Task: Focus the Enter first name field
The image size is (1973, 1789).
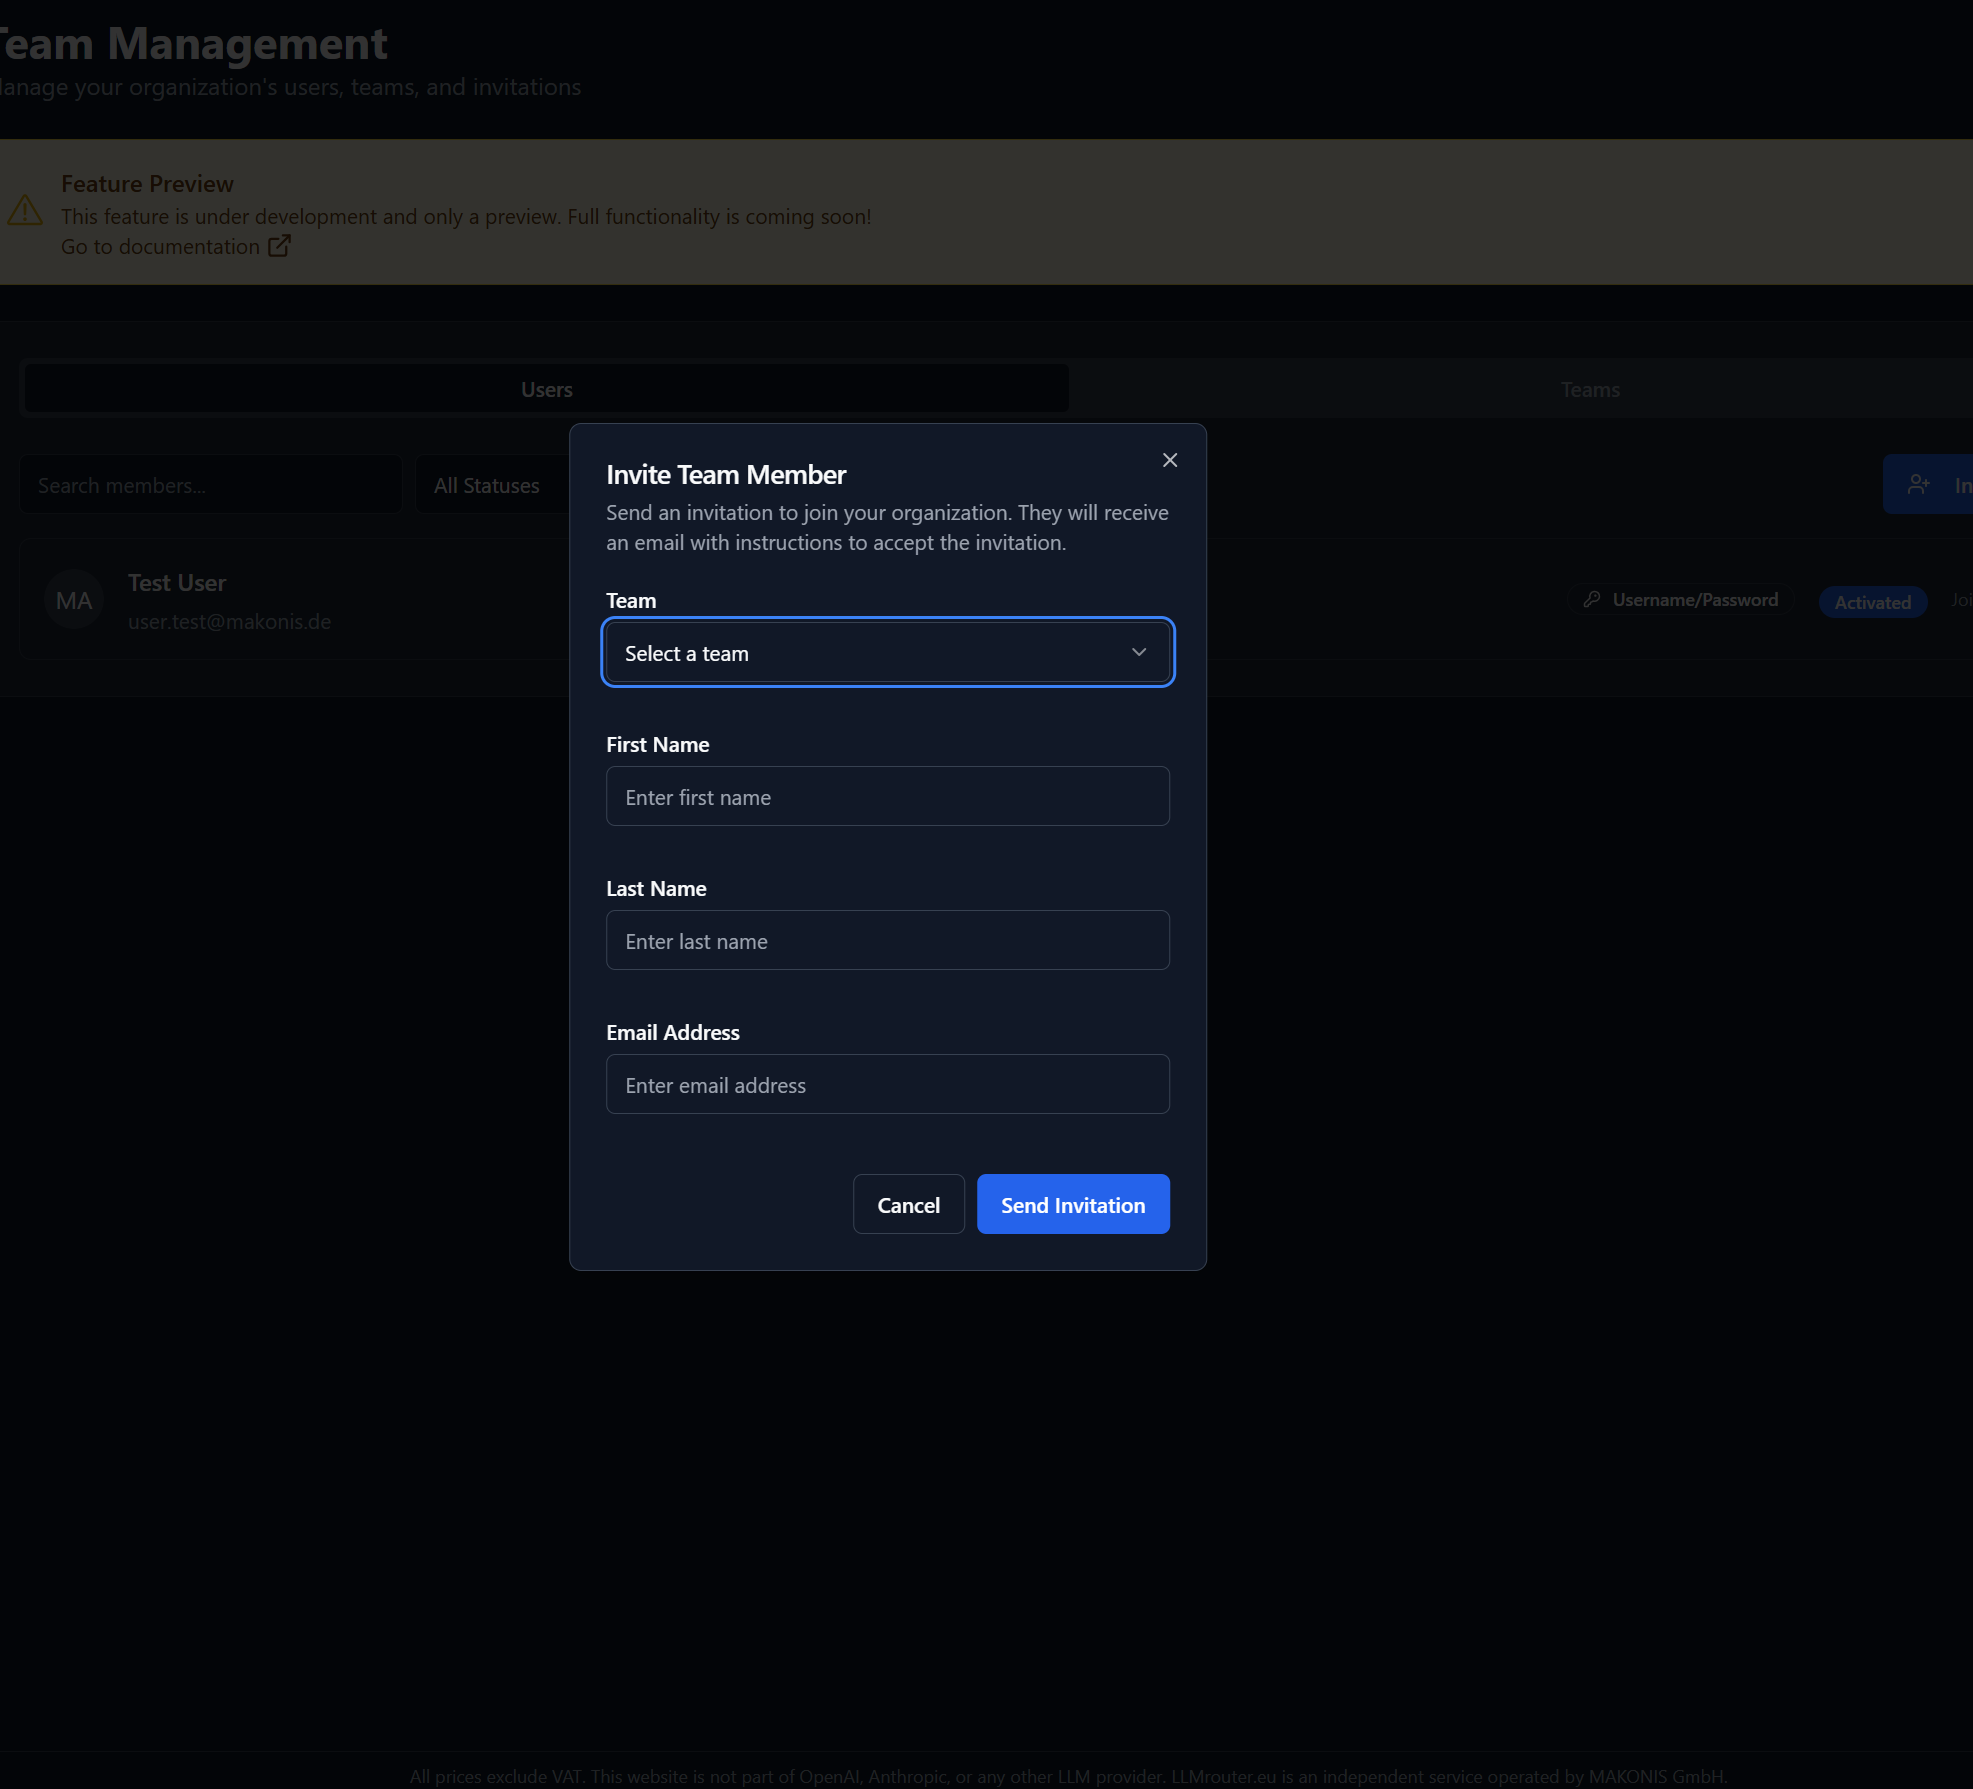Action: 887,796
